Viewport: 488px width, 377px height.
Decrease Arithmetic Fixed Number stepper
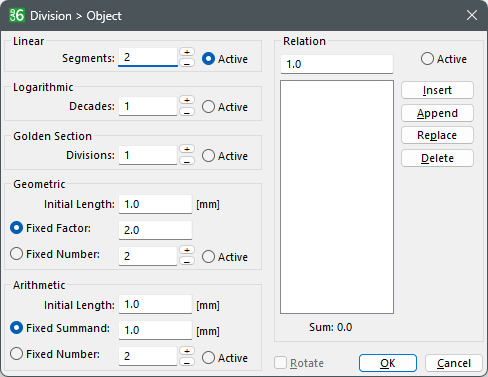click(x=187, y=362)
